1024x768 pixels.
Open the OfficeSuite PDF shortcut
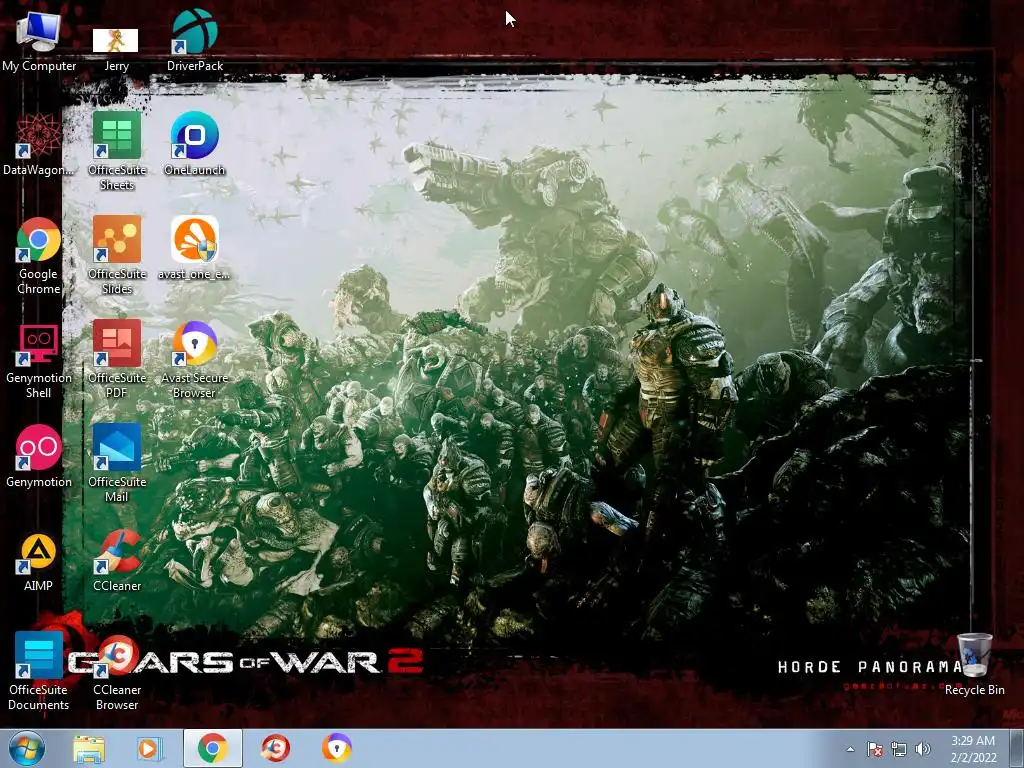coord(117,359)
